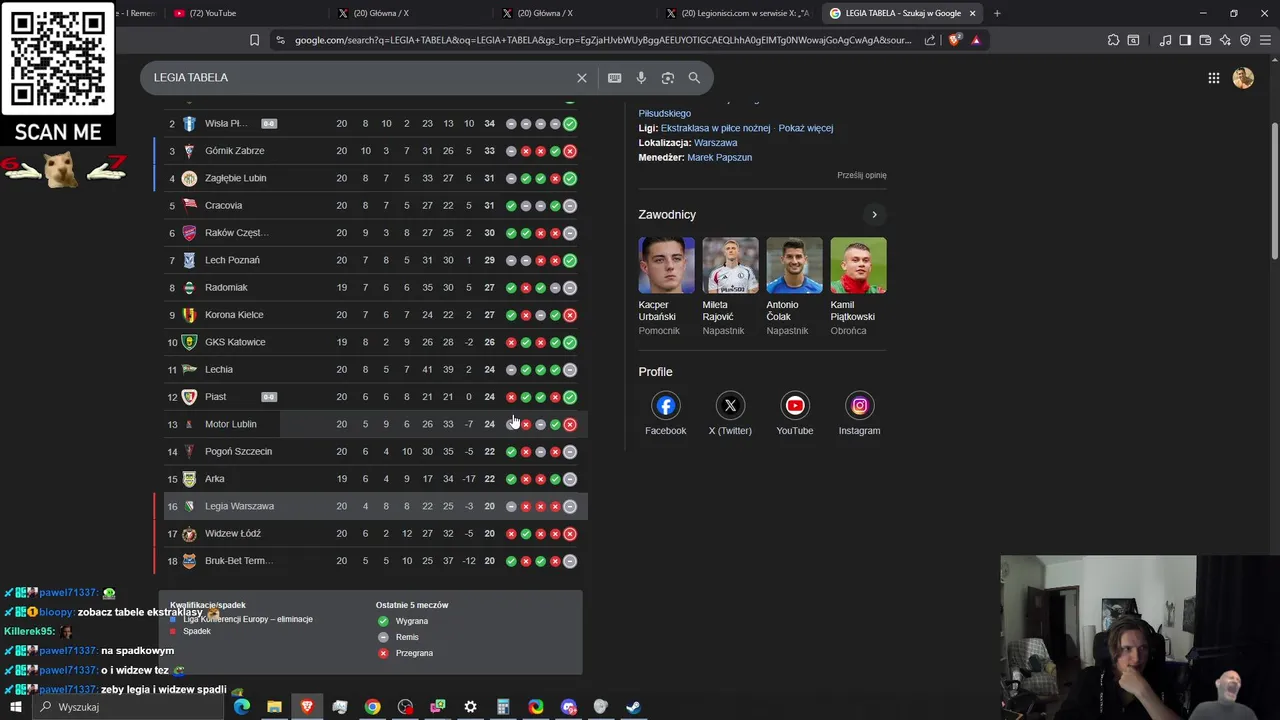Open the Warszawa location link
1280x720 pixels.
[715, 143]
